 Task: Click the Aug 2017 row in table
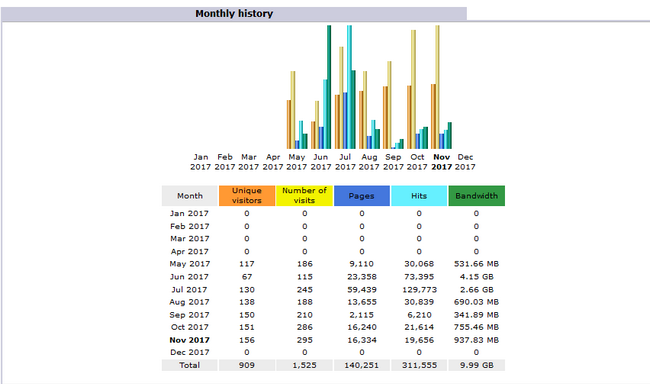point(333,302)
